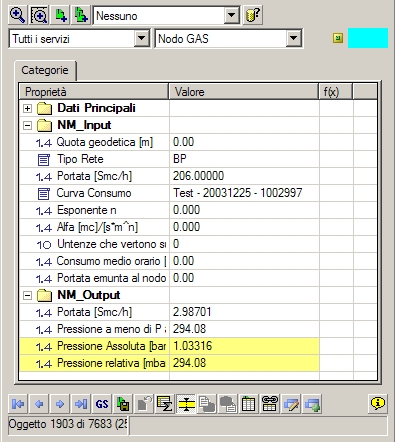This screenshot has height=442, width=395.
Task: Click the yellow info speech bubble icon
Action: click(377, 403)
